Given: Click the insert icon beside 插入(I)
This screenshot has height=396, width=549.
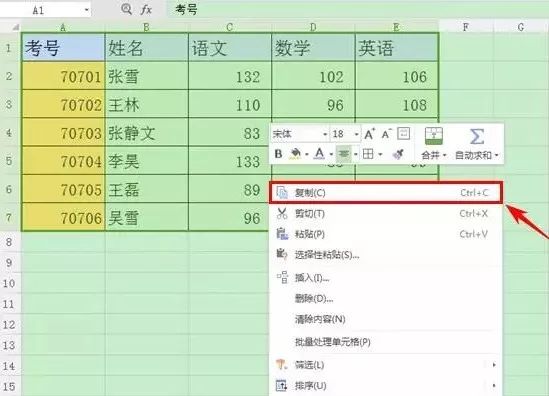Looking at the screenshot, I should [282, 277].
